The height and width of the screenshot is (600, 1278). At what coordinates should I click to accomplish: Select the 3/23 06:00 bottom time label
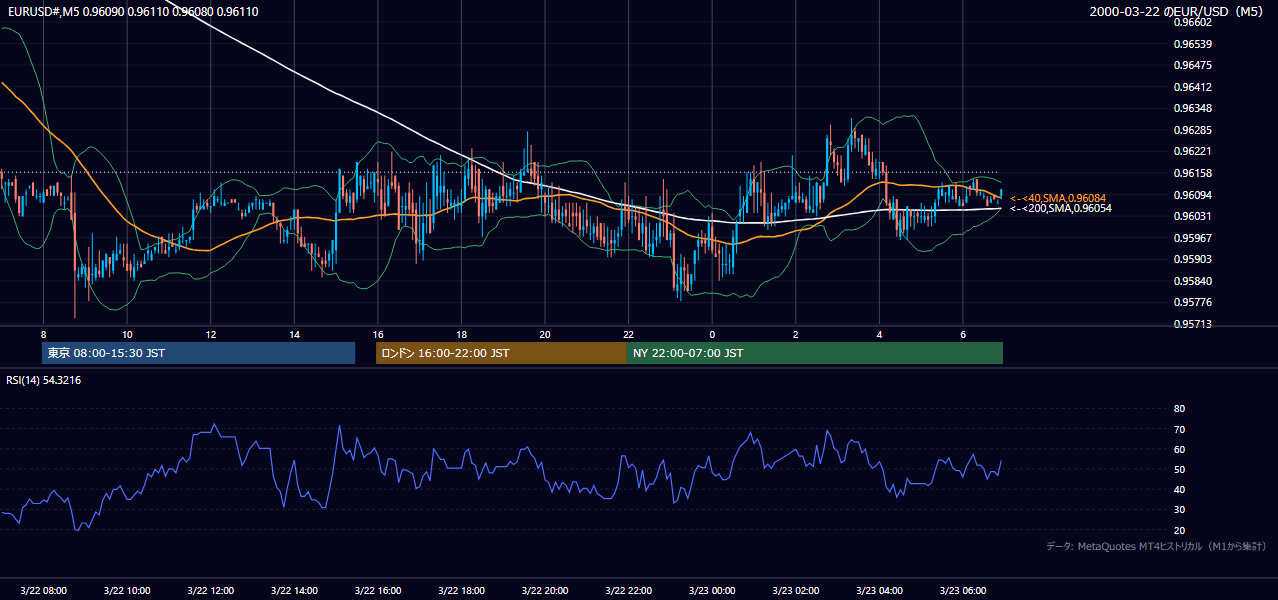tap(963, 591)
